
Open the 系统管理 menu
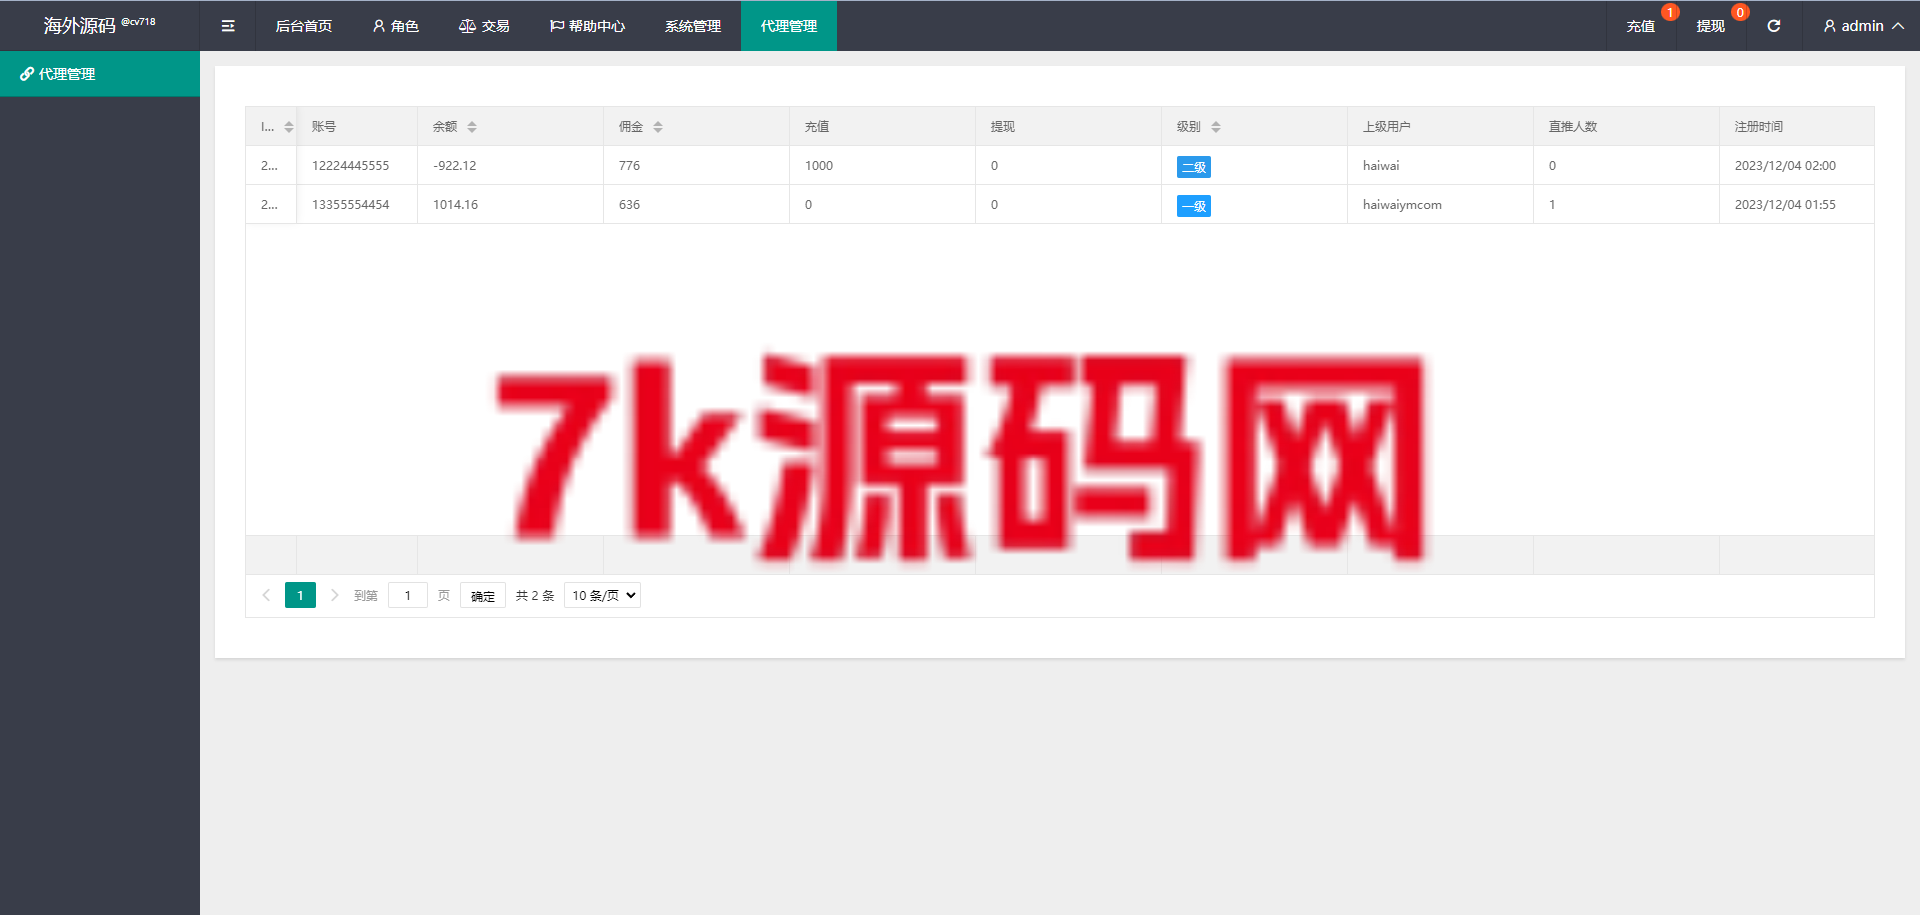coord(693,26)
